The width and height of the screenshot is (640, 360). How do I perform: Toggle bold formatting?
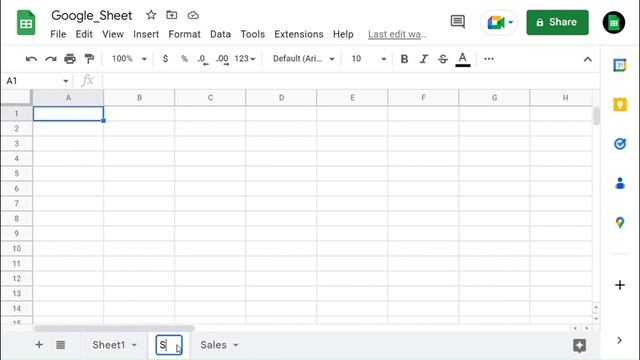click(404, 59)
